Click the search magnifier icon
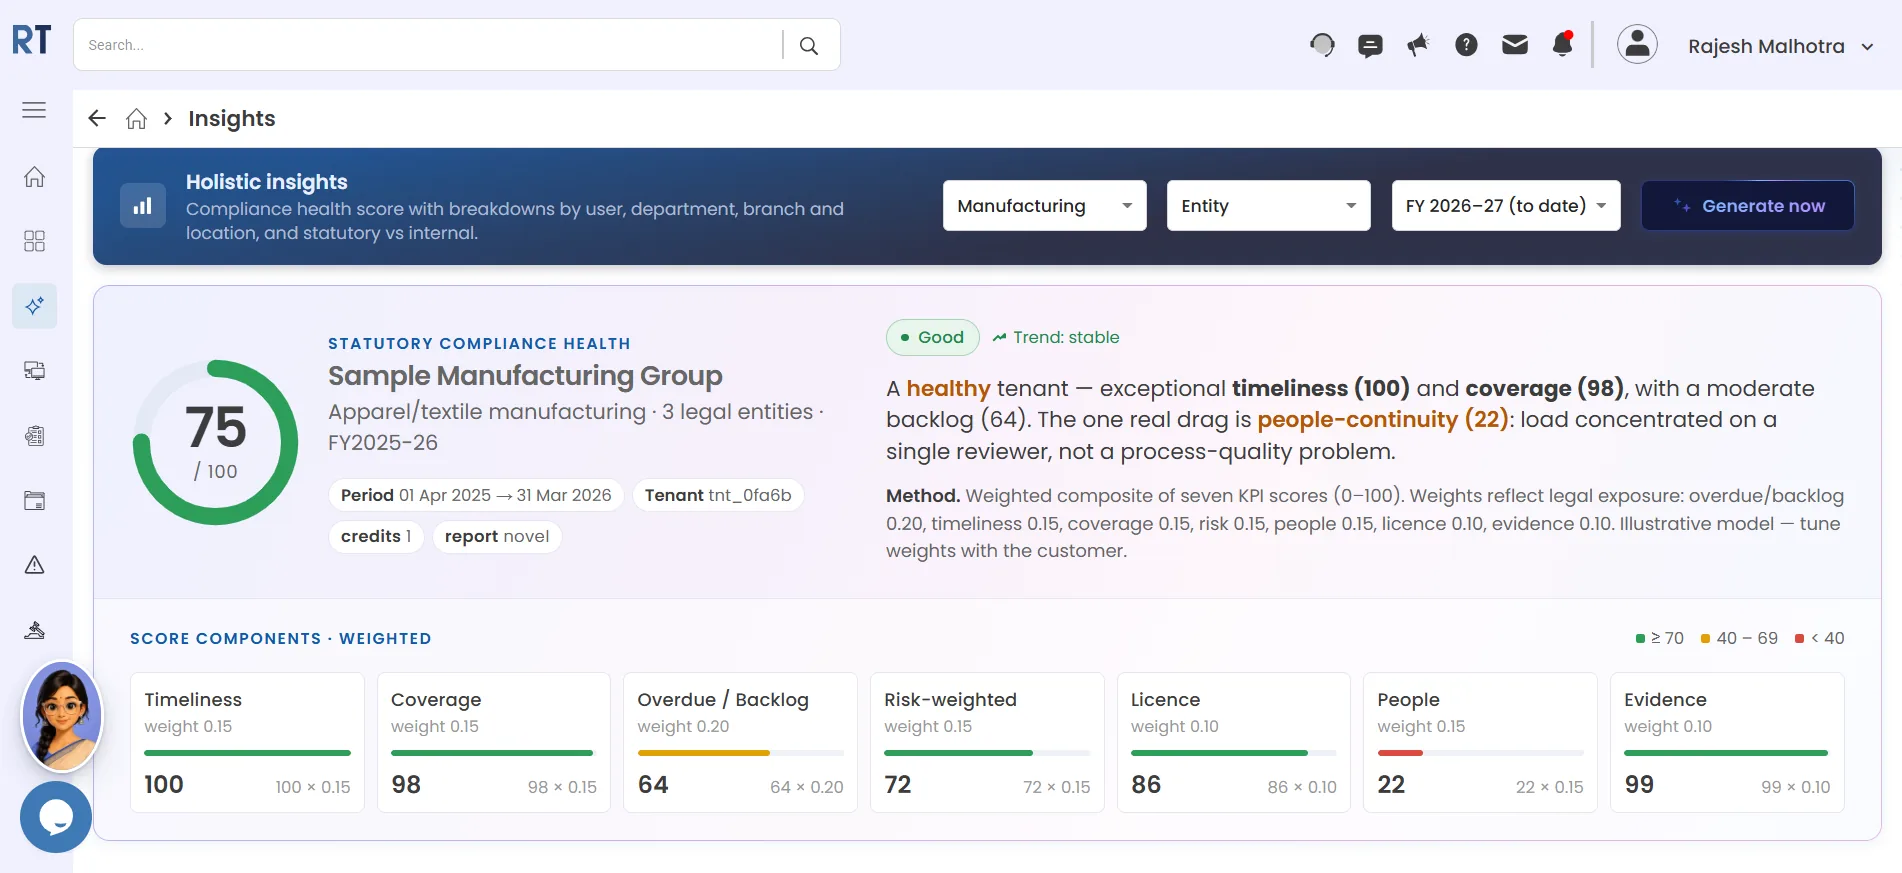The height and width of the screenshot is (873, 1902). (x=809, y=45)
